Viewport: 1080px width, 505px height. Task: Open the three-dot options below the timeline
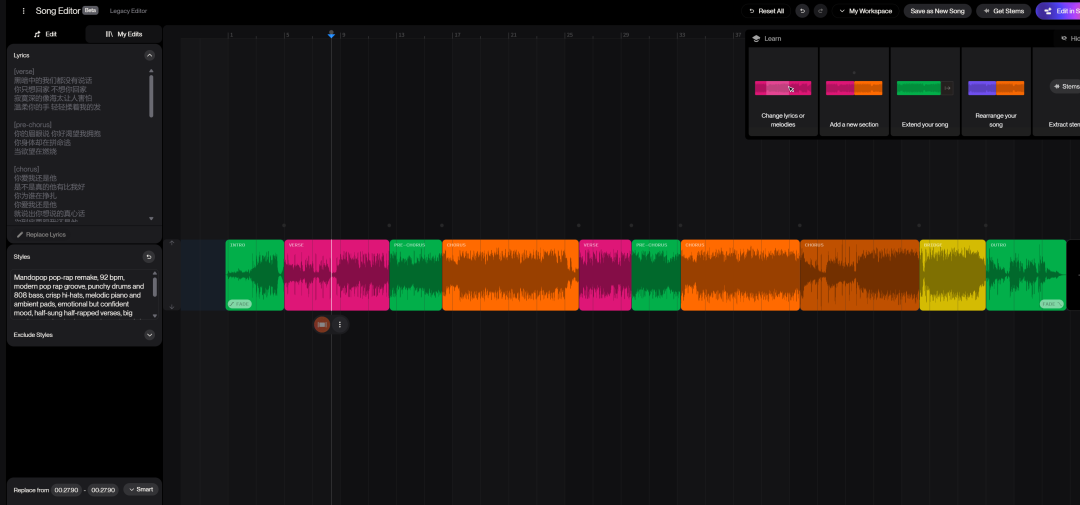(340, 324)
